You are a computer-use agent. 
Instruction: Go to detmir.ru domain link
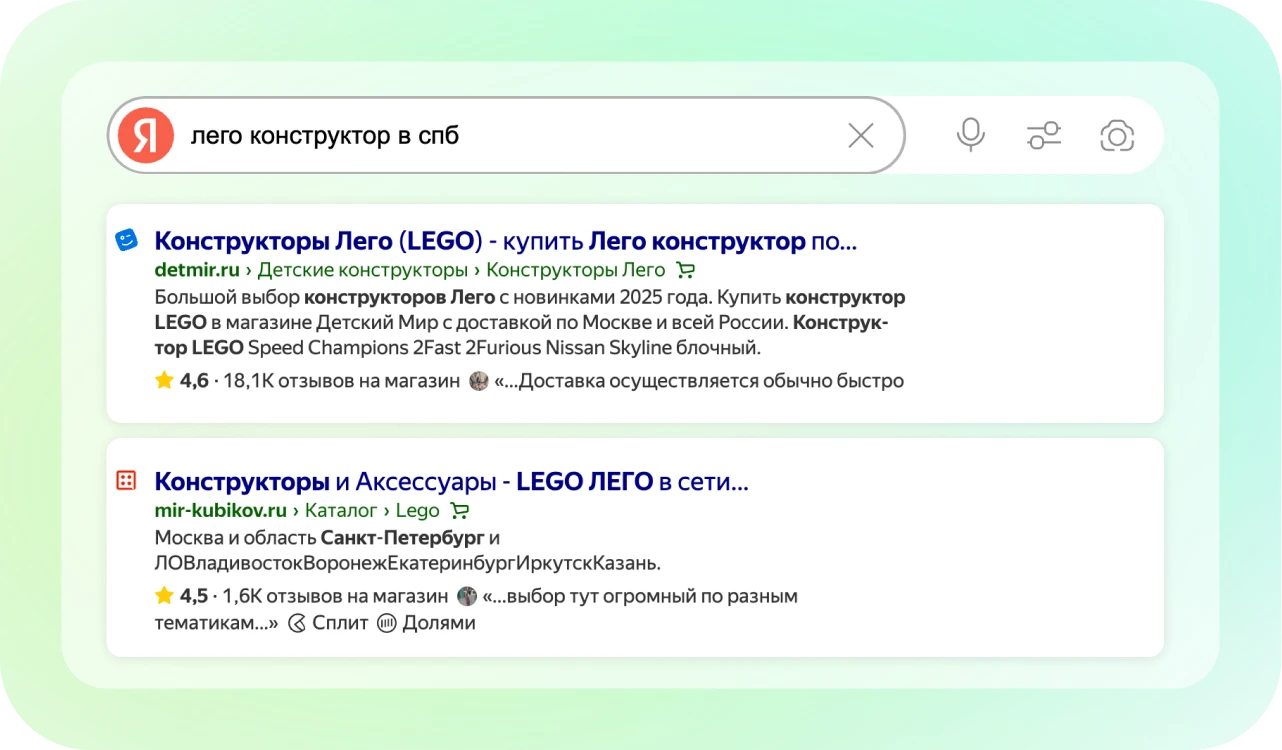(x=197, y=270)
